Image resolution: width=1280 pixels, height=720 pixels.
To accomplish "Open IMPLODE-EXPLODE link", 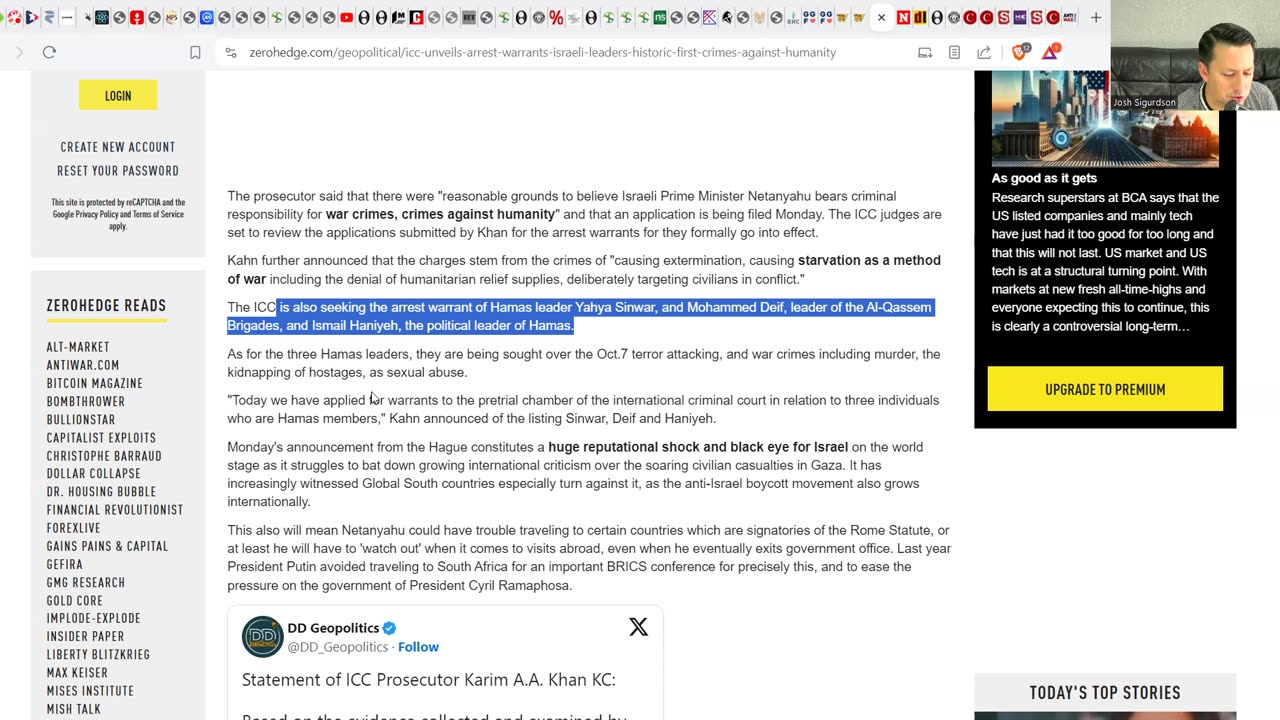I will pos(94,619).
